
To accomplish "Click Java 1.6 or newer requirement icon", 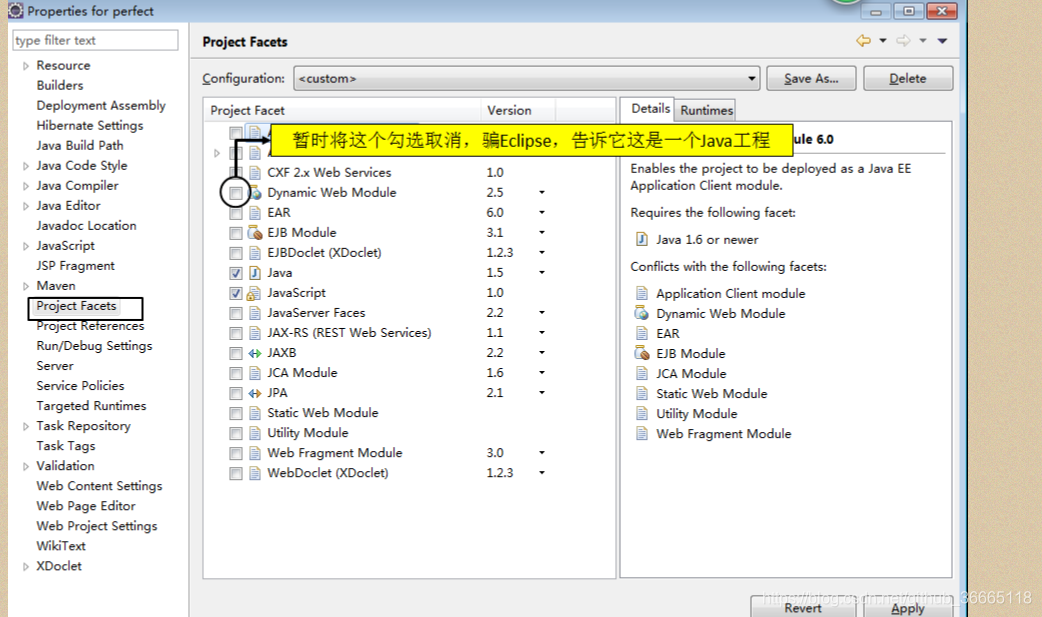I will (642, 239).
